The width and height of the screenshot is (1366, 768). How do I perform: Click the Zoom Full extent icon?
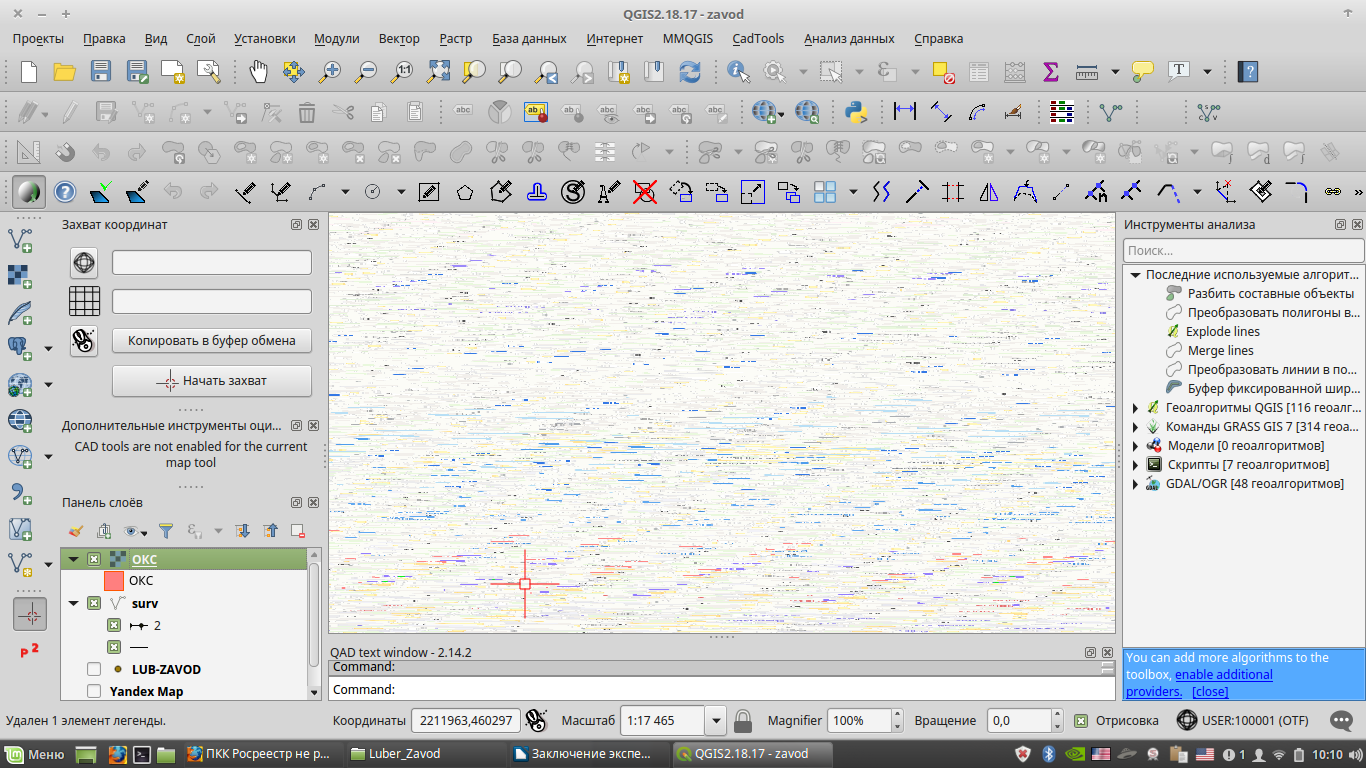(438, 71)
